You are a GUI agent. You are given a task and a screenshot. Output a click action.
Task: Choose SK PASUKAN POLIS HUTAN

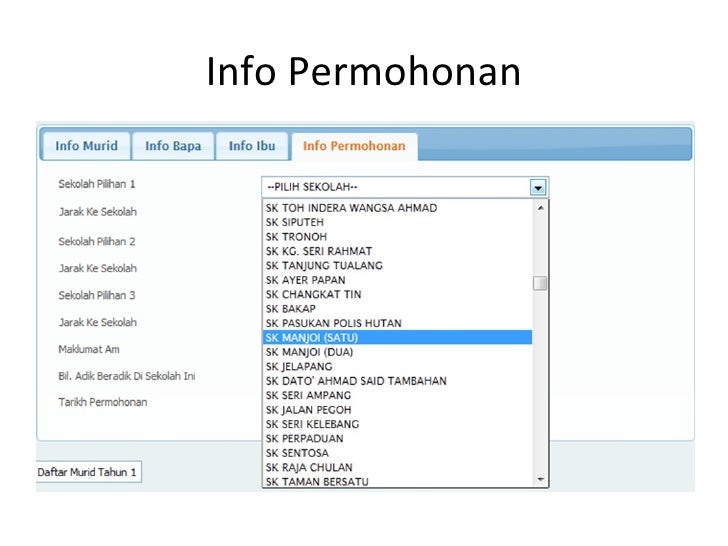pos(397,323)
